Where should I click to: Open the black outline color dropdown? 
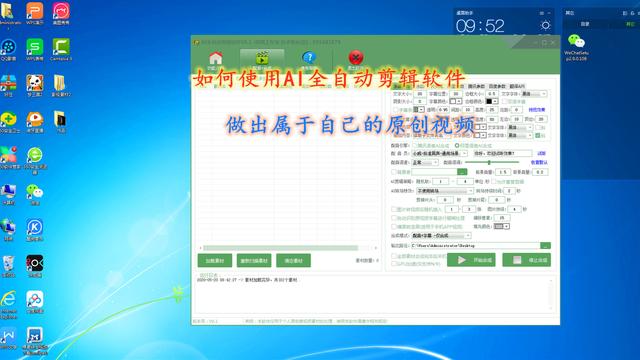[492, 101]
